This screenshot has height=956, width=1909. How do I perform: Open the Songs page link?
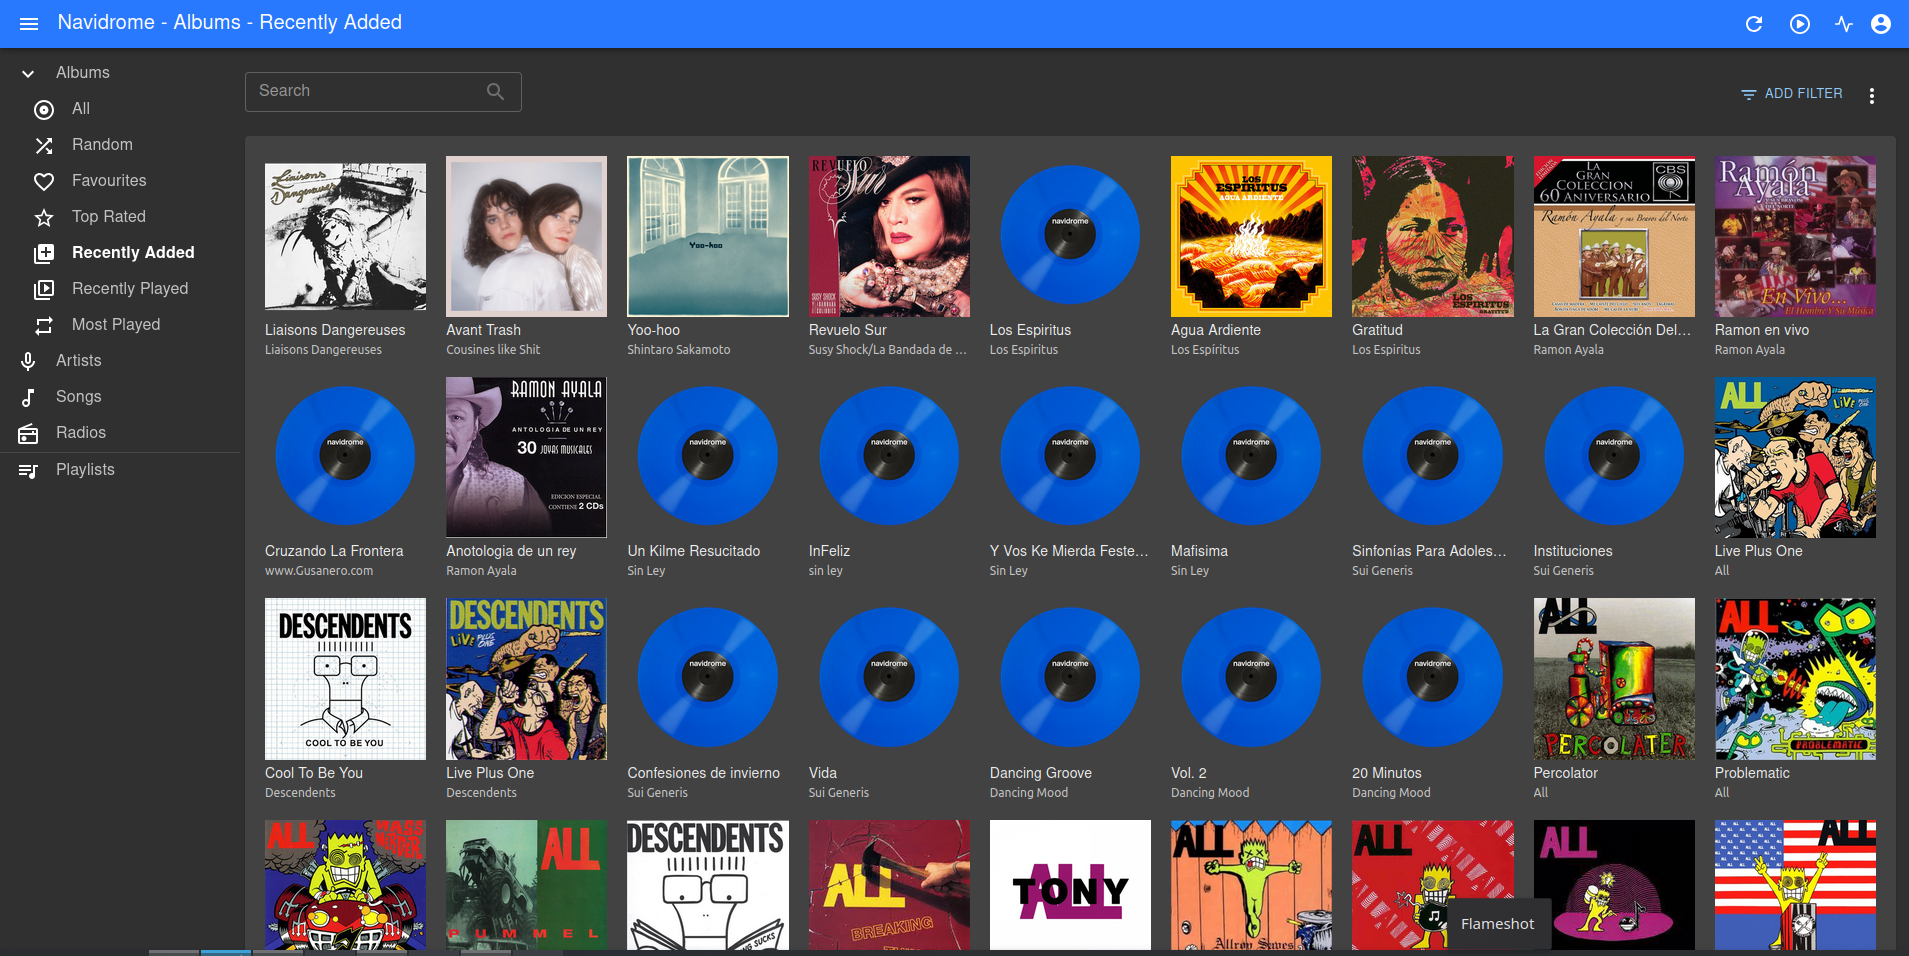coord(120,397)
